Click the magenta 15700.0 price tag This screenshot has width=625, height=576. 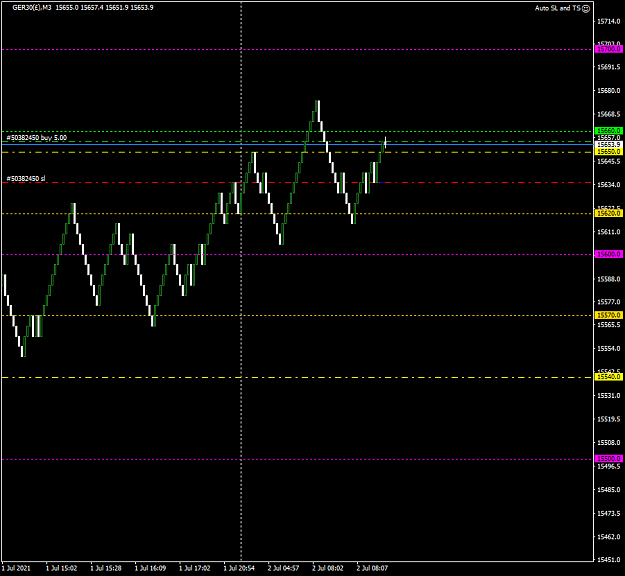609,49
